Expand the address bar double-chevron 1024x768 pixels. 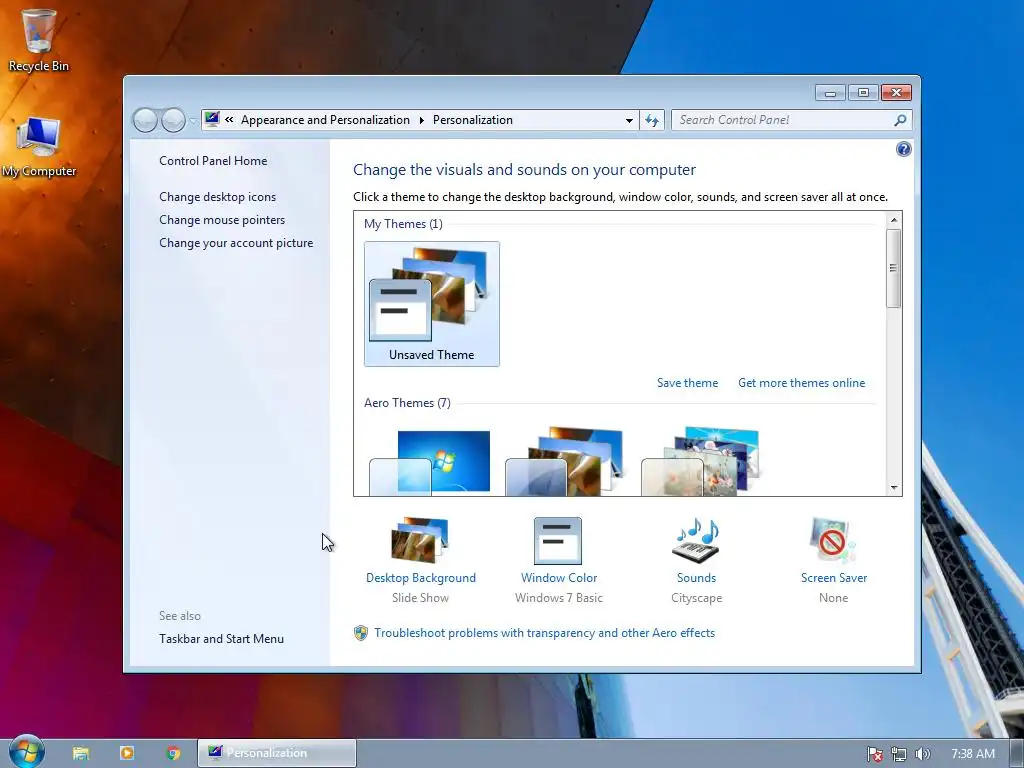pyautogui.click(x=229, y=120)
